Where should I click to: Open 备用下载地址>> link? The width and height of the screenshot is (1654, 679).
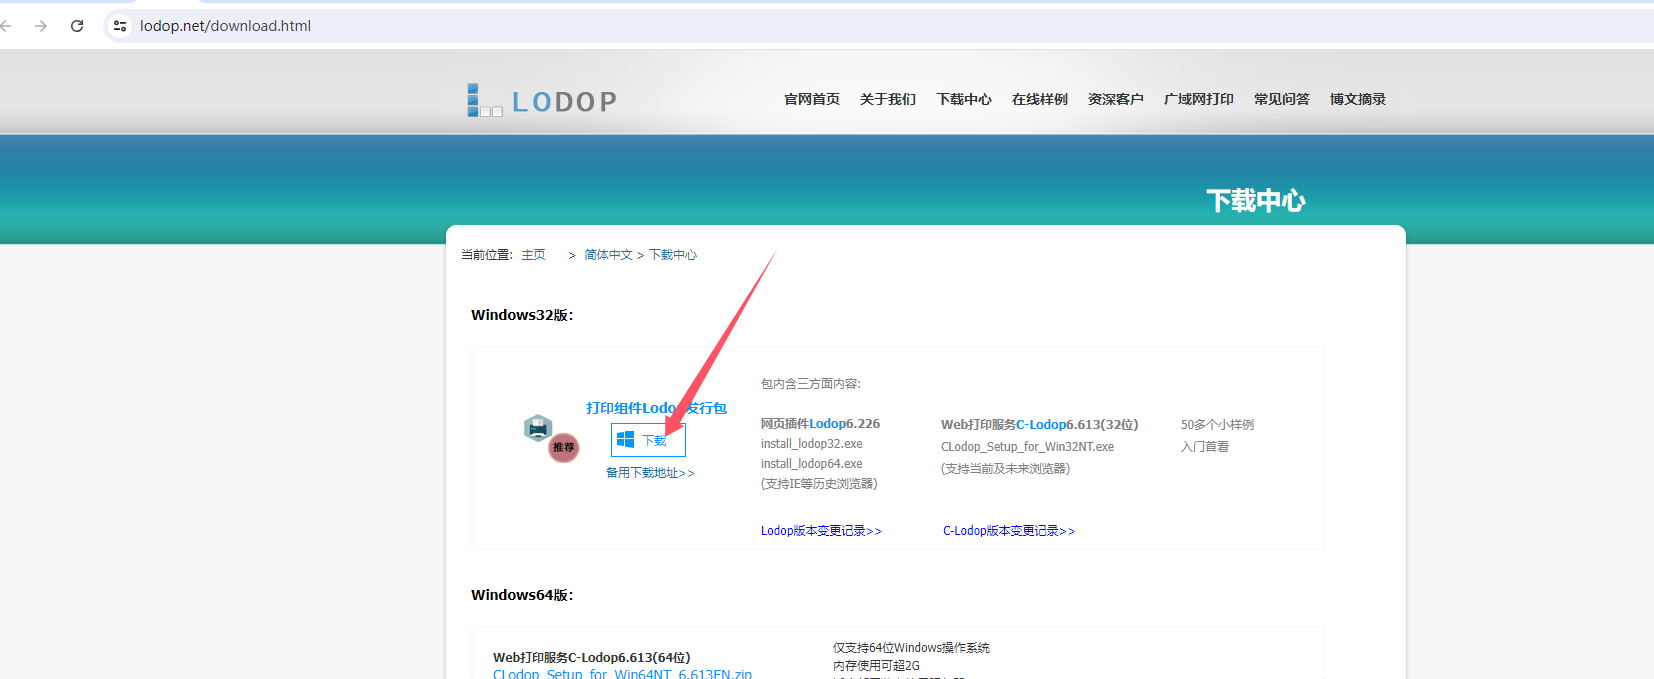click(x=650, y=473)
